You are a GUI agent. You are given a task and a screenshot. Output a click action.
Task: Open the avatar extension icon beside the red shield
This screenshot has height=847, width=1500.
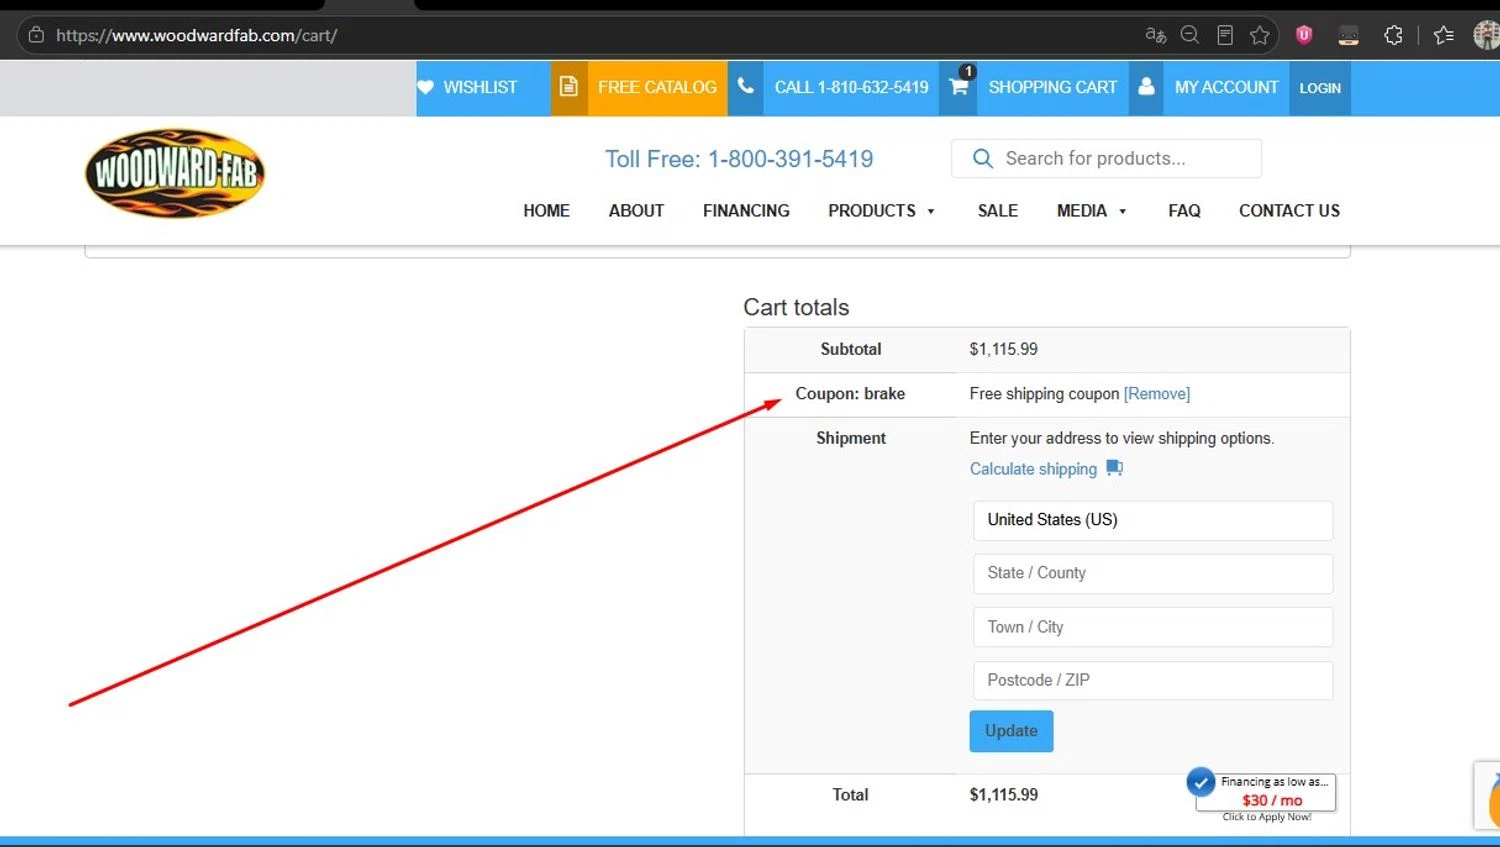coord(1348,35)
